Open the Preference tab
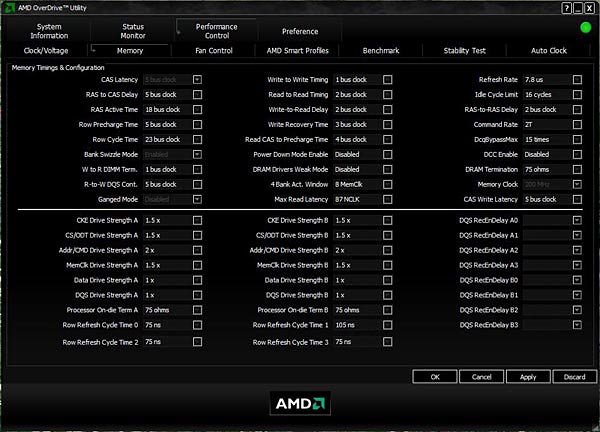600x432 pixels. (x=300, y=31)
